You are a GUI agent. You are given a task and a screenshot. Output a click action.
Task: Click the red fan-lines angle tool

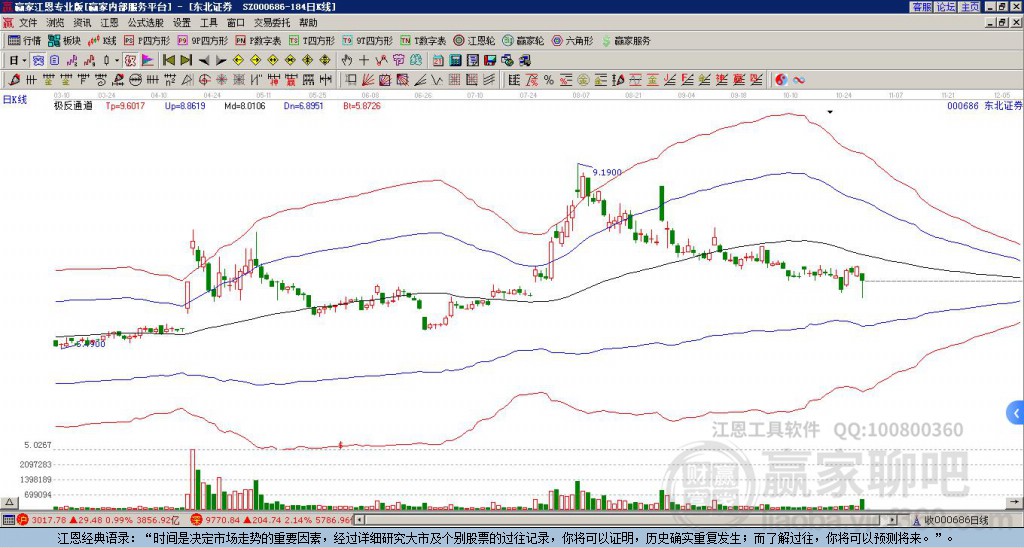[368, 80]
